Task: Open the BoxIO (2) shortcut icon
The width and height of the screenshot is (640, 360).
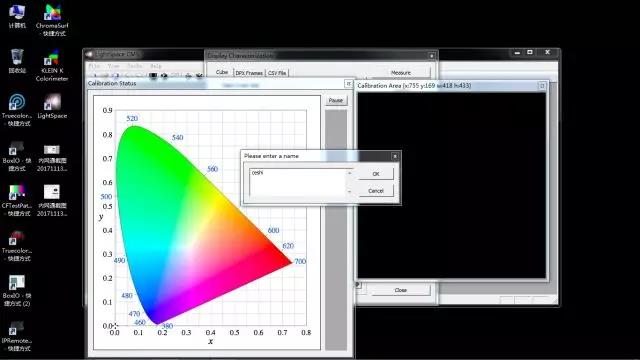Action: pyautogui.click(x=17, y=290)
